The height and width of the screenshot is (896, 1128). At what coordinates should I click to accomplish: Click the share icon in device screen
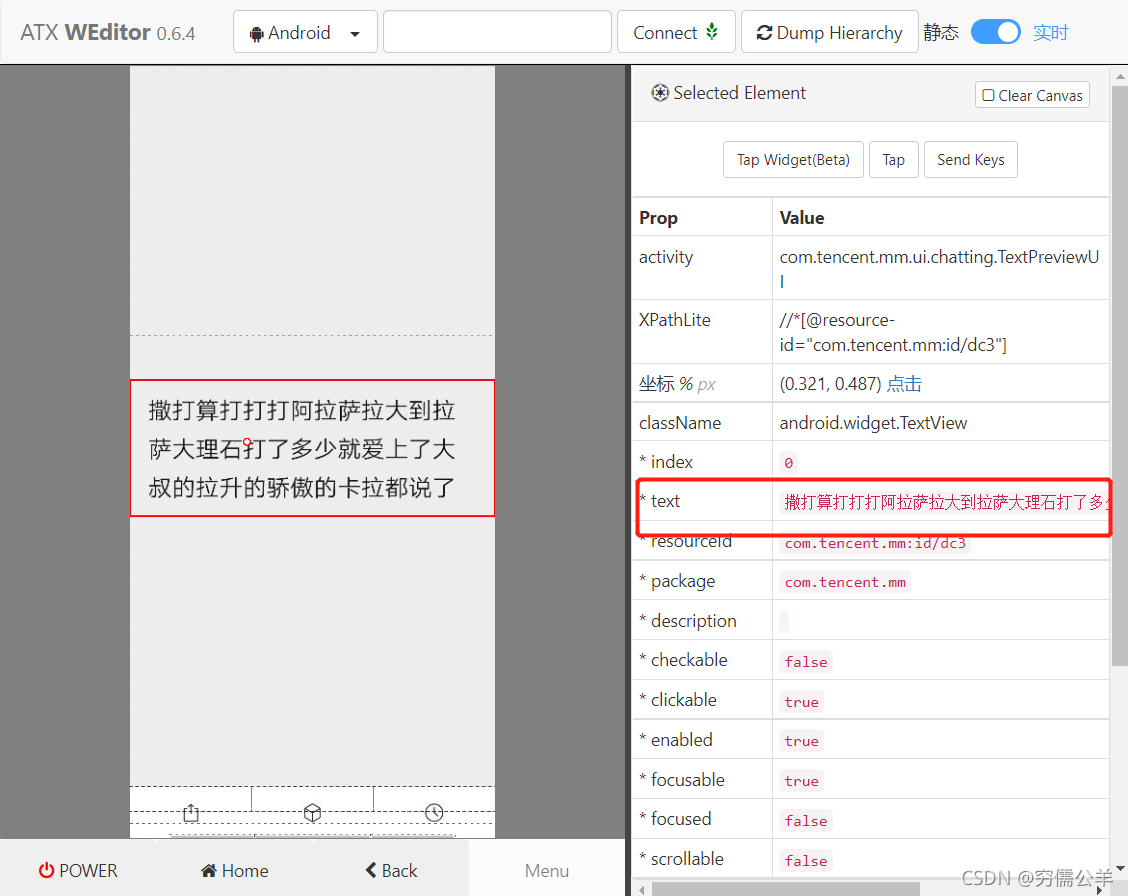(x=191, y=813)
